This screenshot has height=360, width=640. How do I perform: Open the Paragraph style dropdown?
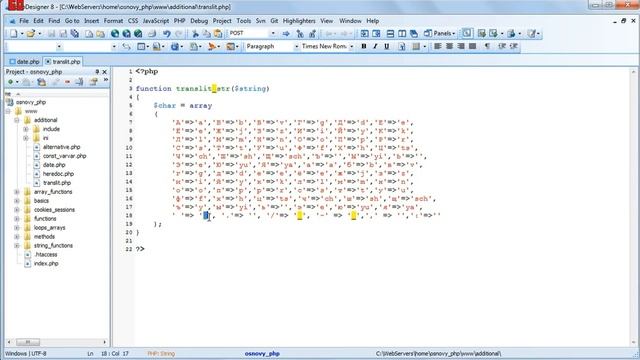(x=296, y=47)
